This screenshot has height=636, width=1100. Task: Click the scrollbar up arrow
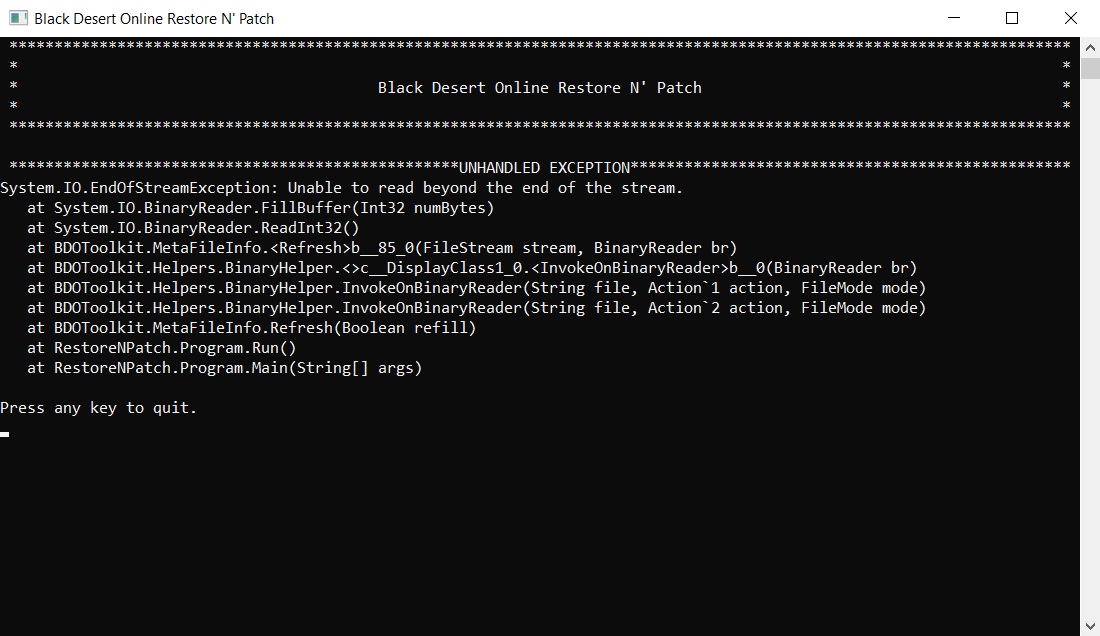(1089, 47)
